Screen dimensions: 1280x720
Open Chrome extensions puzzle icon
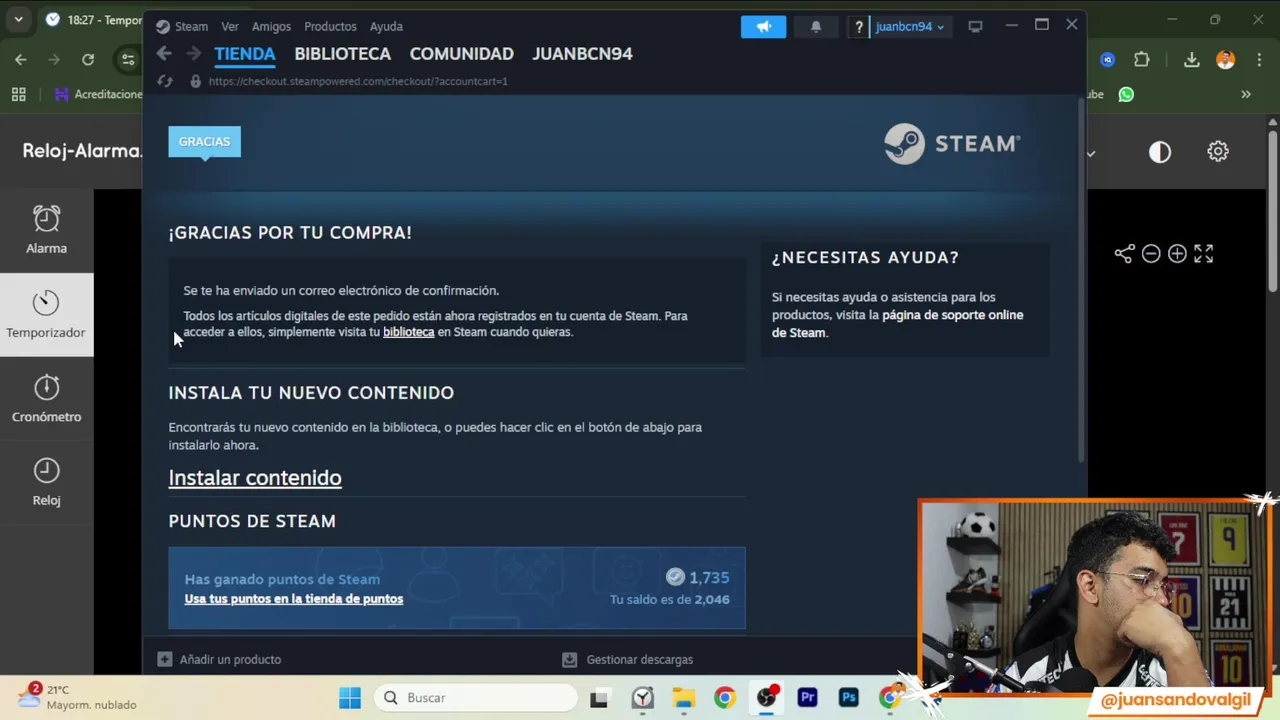point(1142,60)
